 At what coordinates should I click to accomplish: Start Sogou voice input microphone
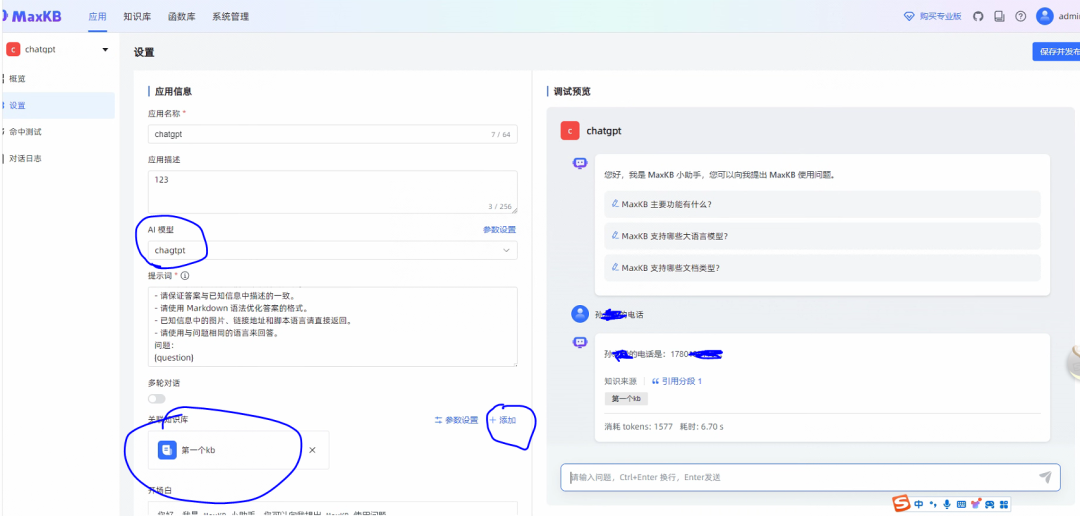click(947, 504)
